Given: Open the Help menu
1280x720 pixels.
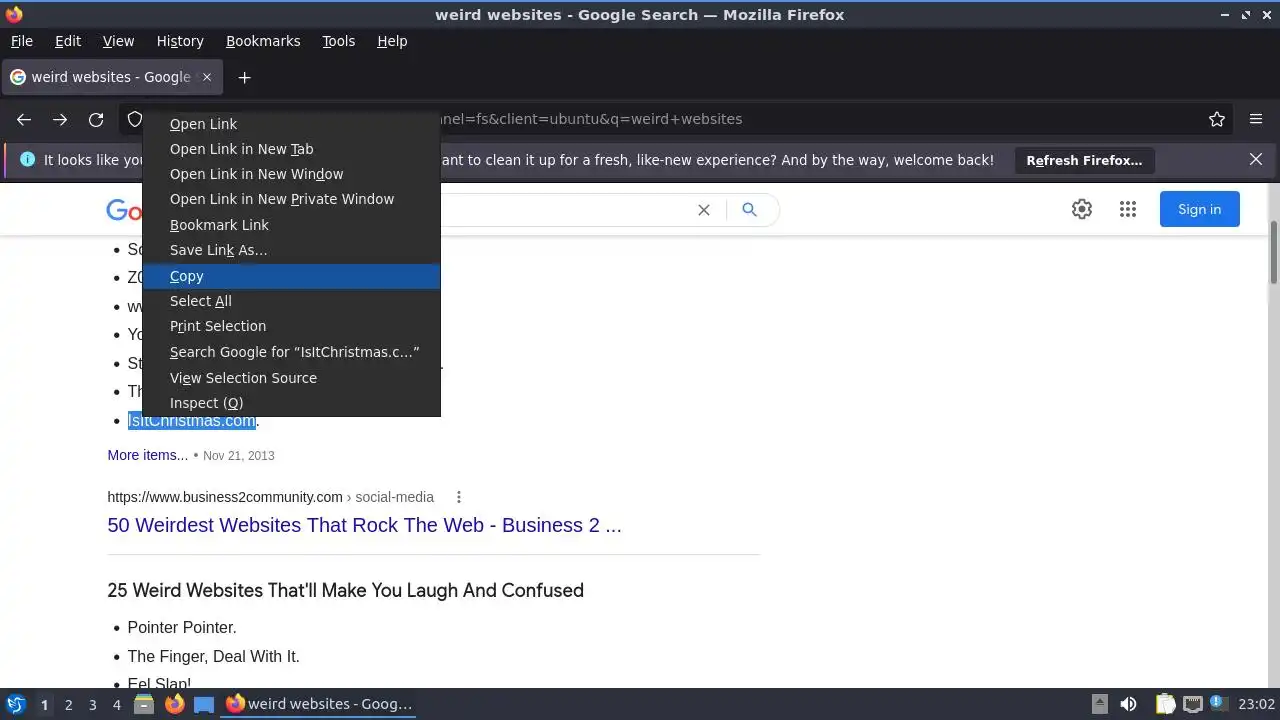Looking at the screenshot, I should (392, 41).
